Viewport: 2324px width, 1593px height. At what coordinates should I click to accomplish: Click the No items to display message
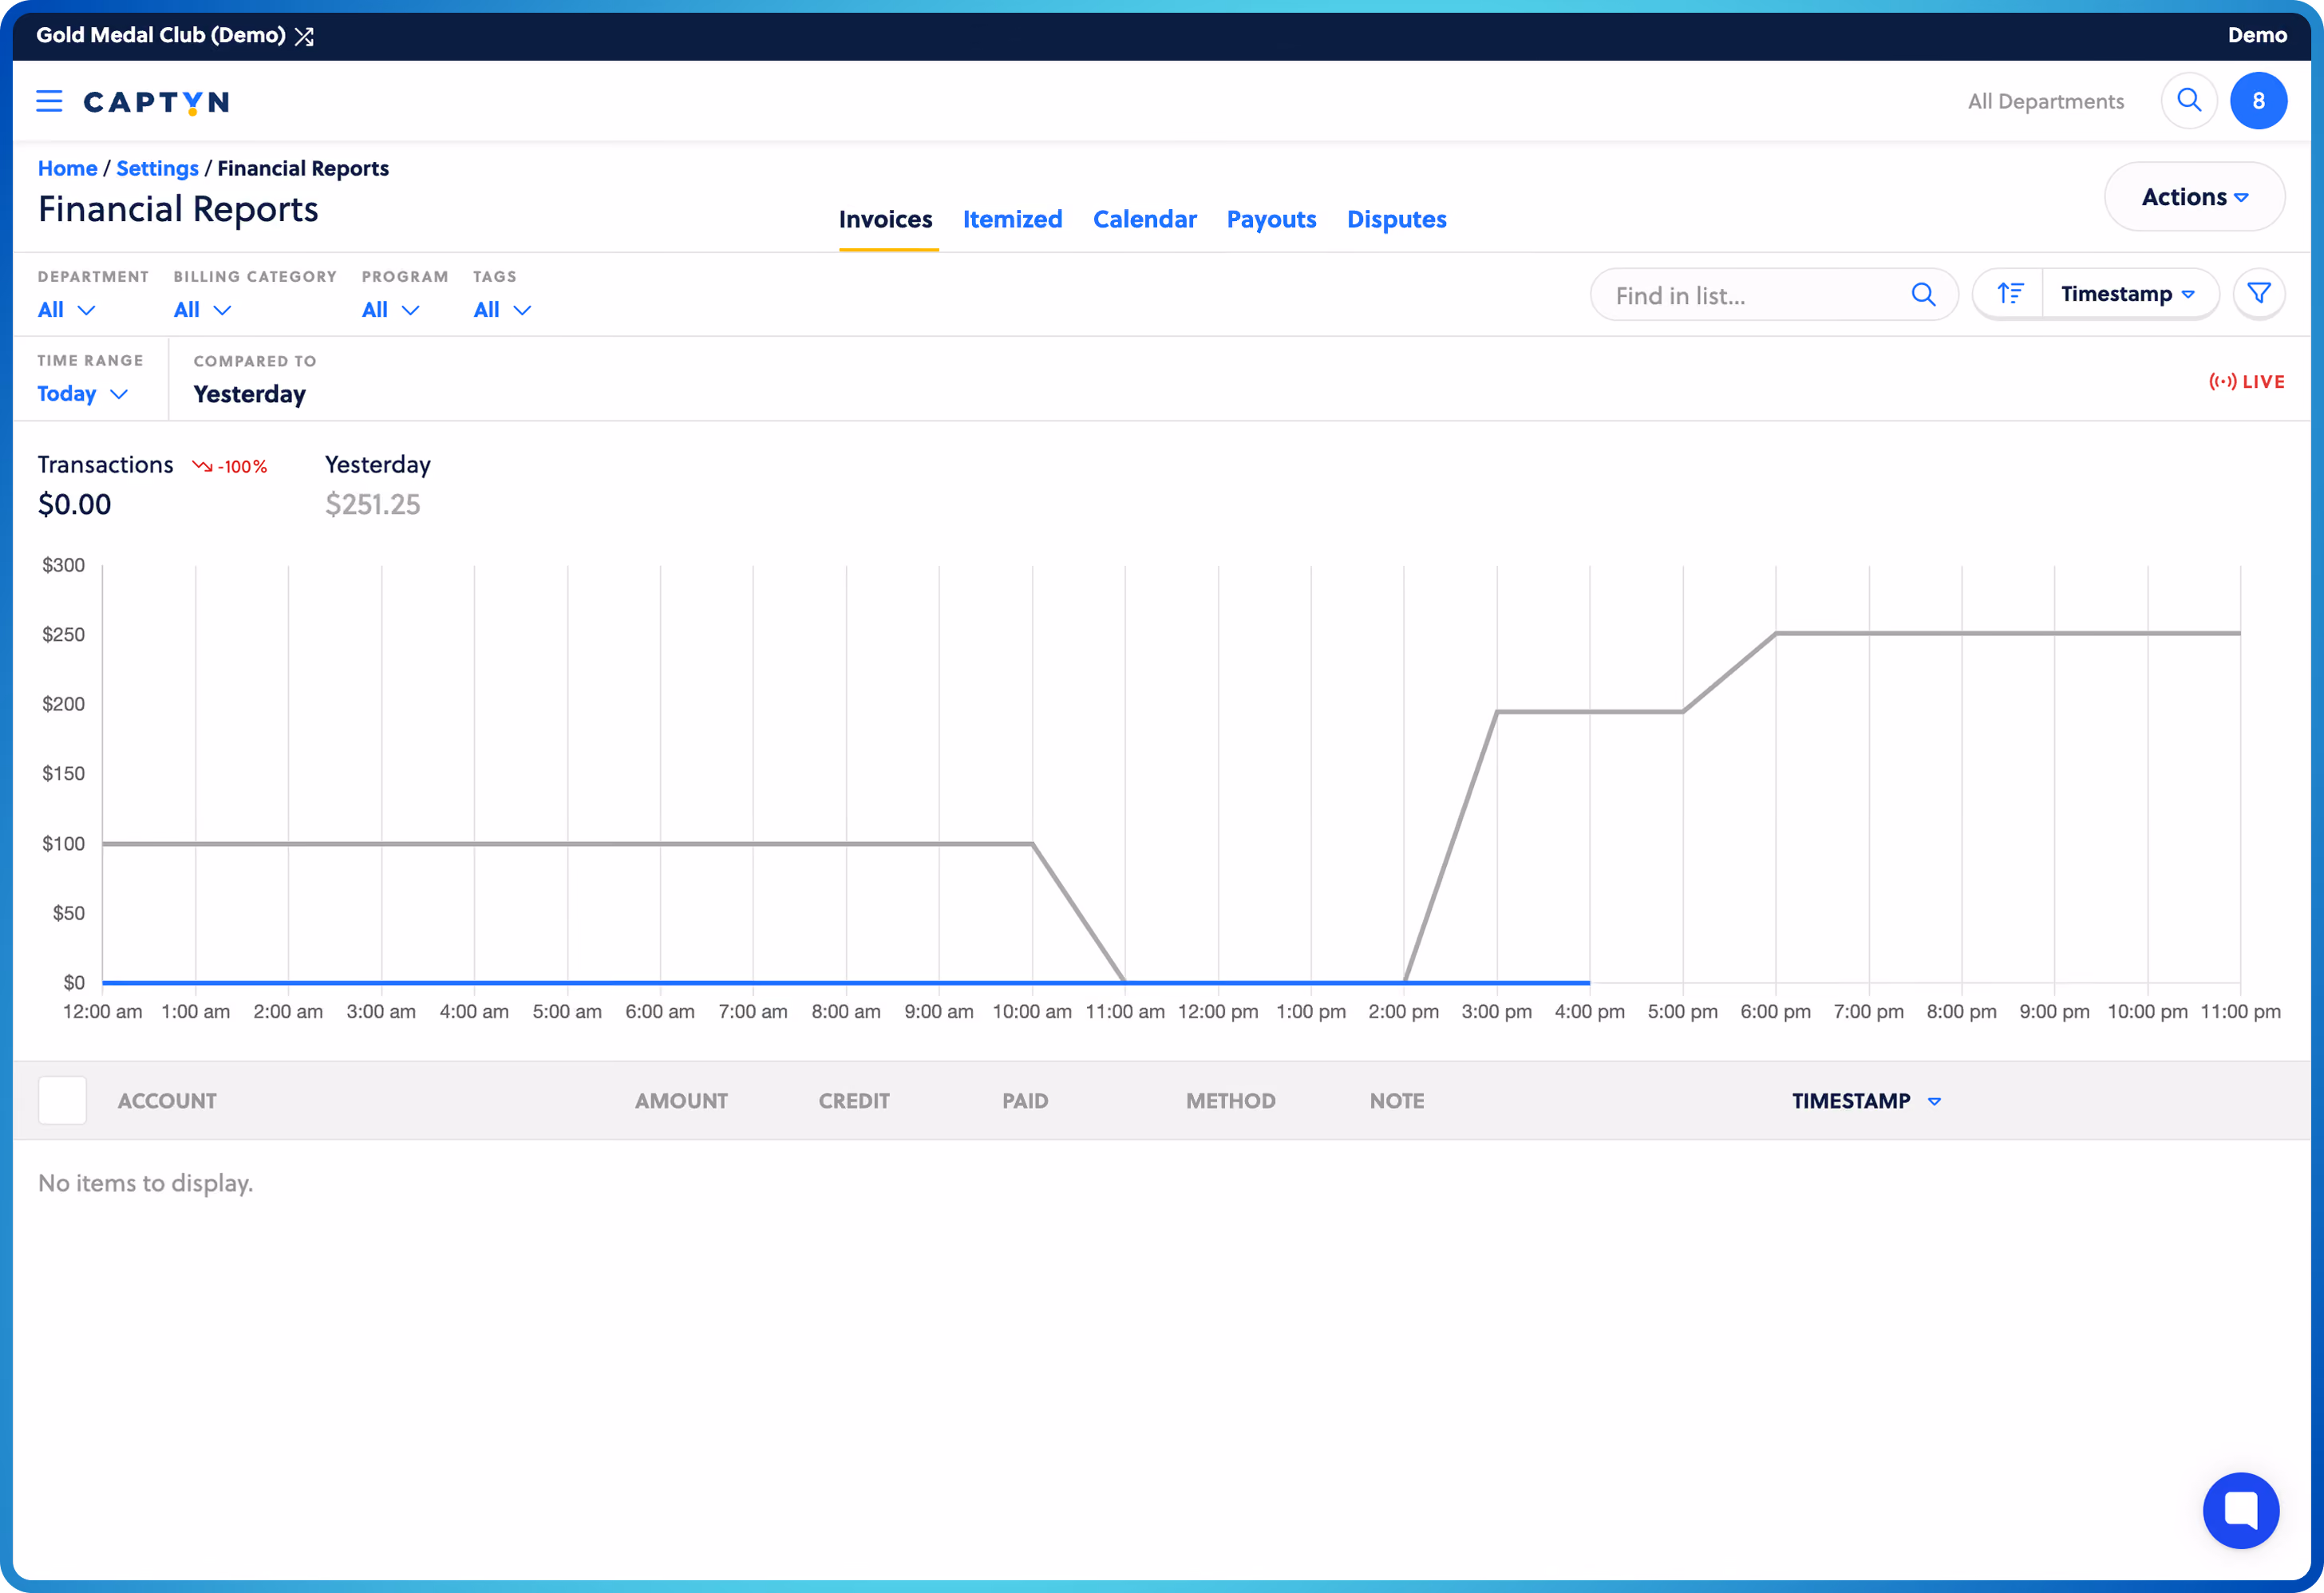(x=145, y=1183)
